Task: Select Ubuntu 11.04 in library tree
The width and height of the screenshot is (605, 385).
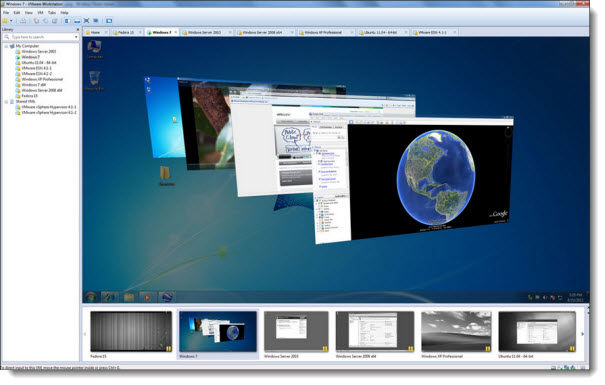Action: [36, 62]
